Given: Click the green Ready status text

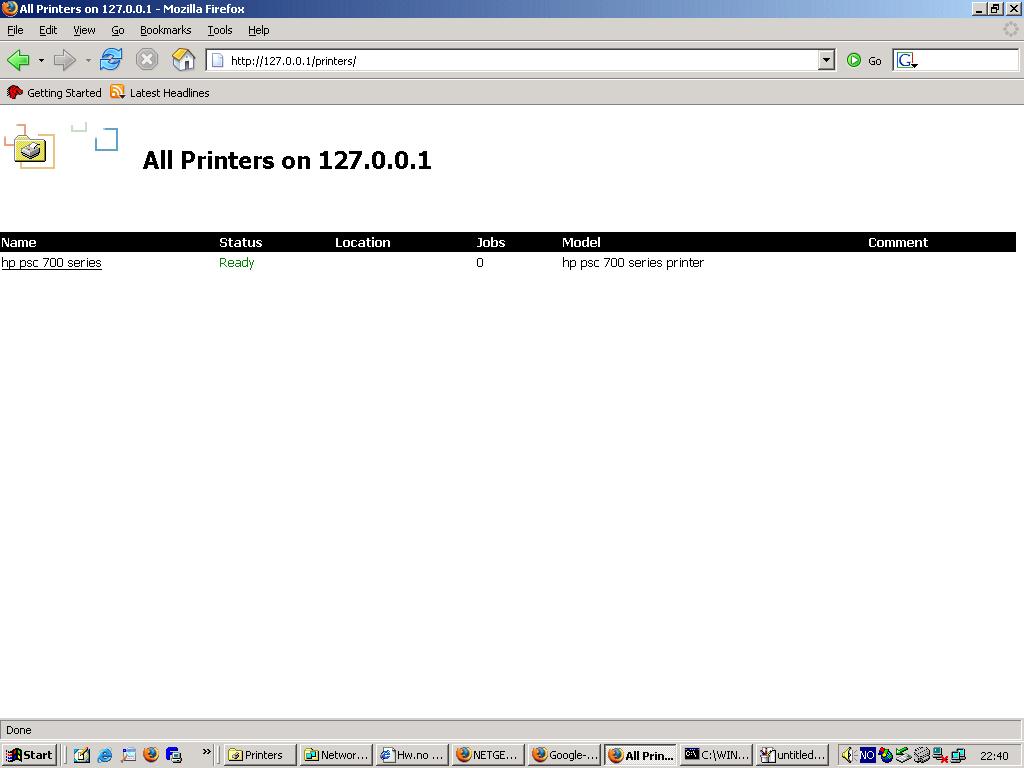Looking at the screenshot, I should [x=236, y=263].
